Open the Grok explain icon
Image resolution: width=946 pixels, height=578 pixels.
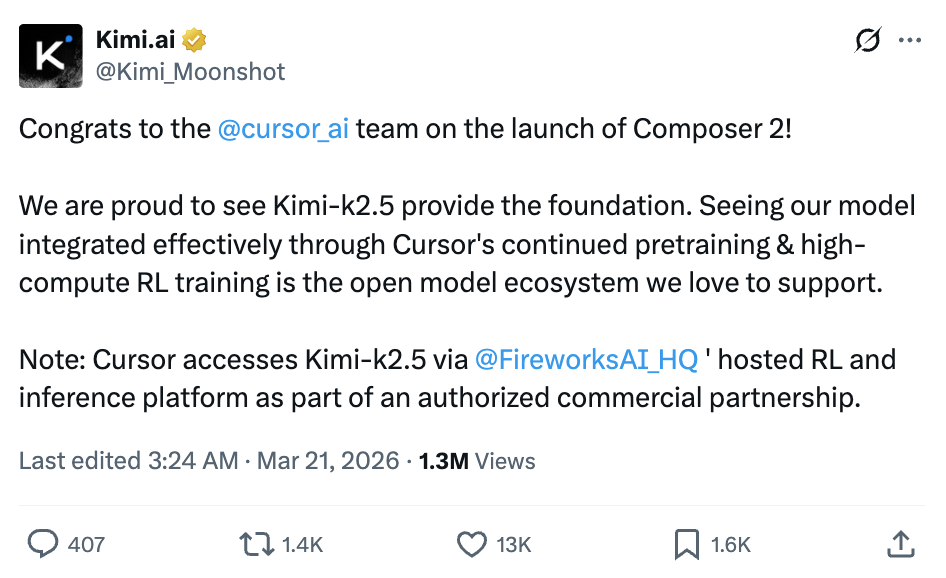point(868,40)
